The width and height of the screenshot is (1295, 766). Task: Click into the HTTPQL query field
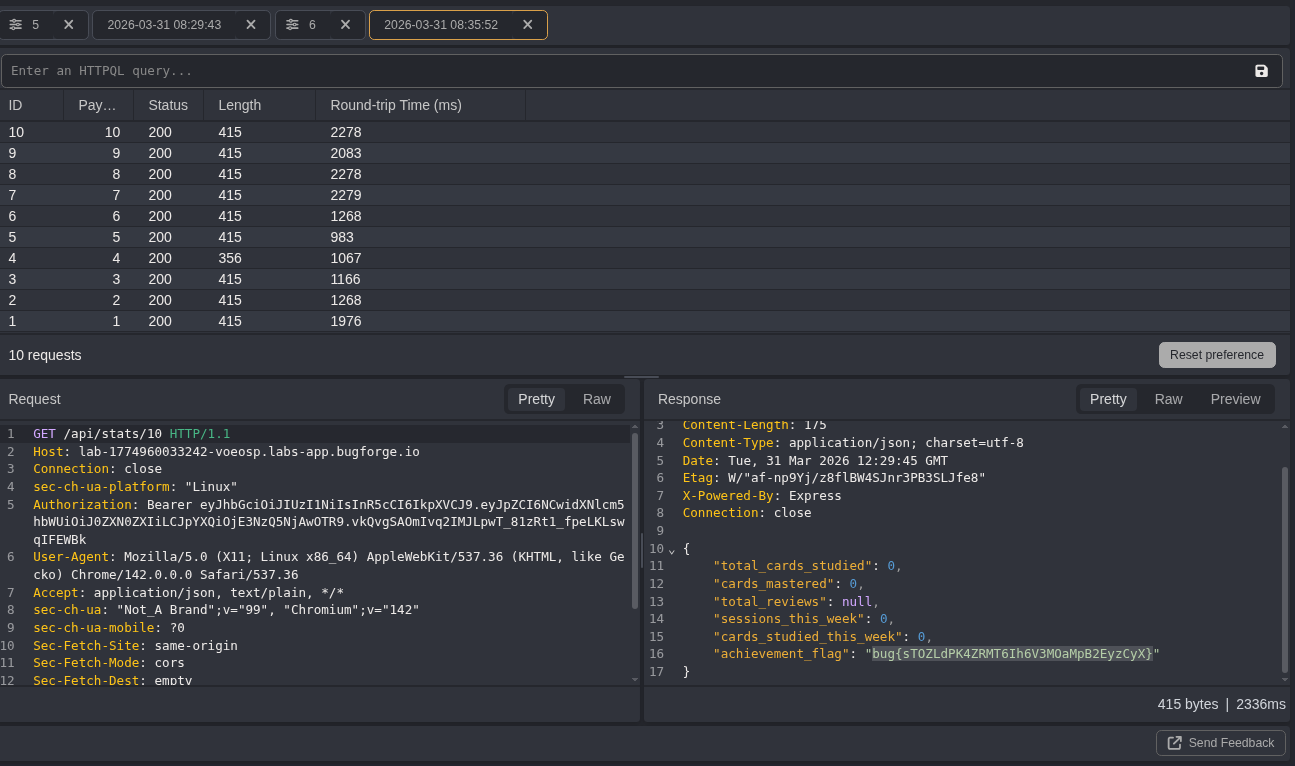[x=620, y=71]
